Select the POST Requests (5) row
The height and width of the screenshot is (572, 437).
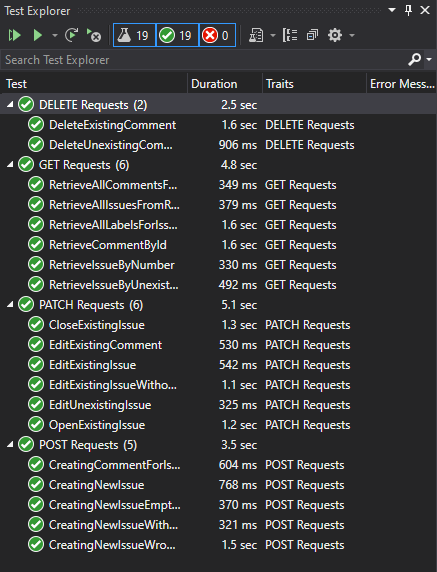click(218, 445)
